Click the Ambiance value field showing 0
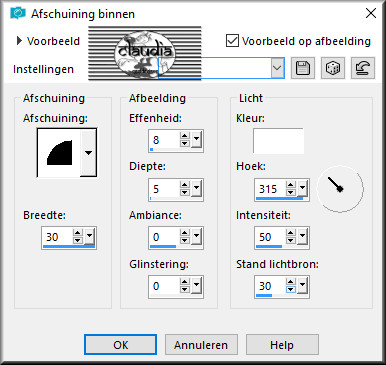This screenshot has width=386, height=365. (164, 237)
